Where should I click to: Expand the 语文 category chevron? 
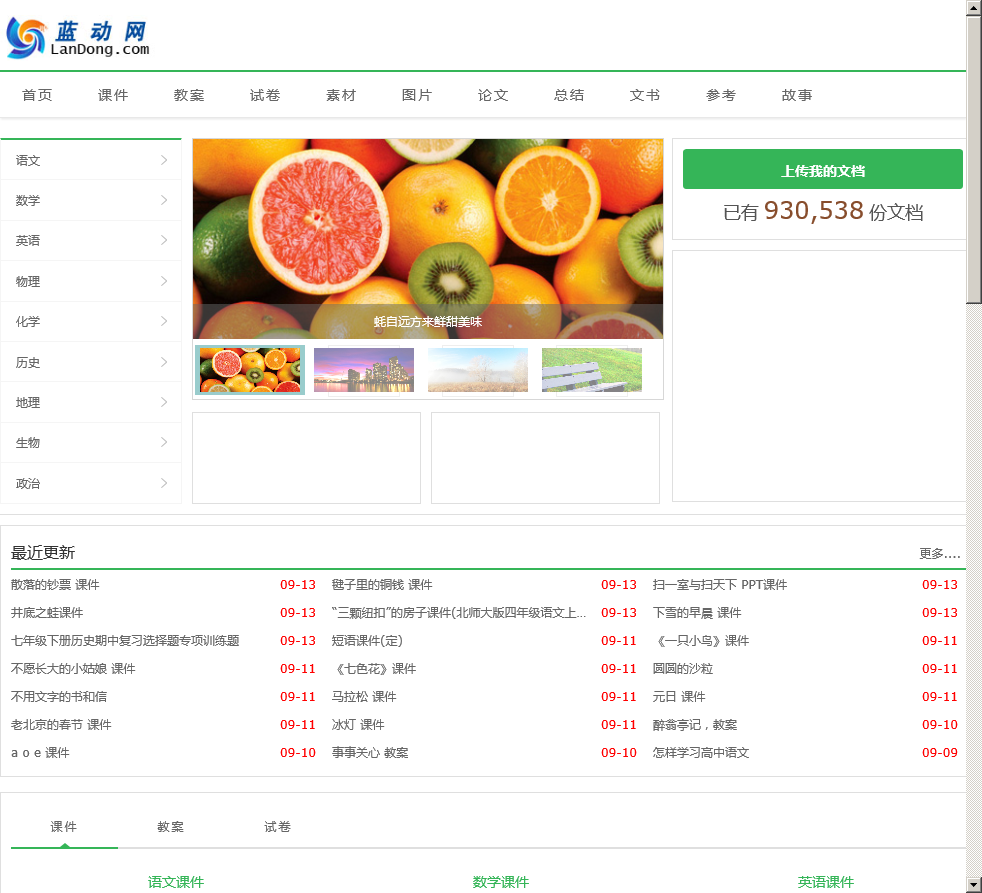163,160
